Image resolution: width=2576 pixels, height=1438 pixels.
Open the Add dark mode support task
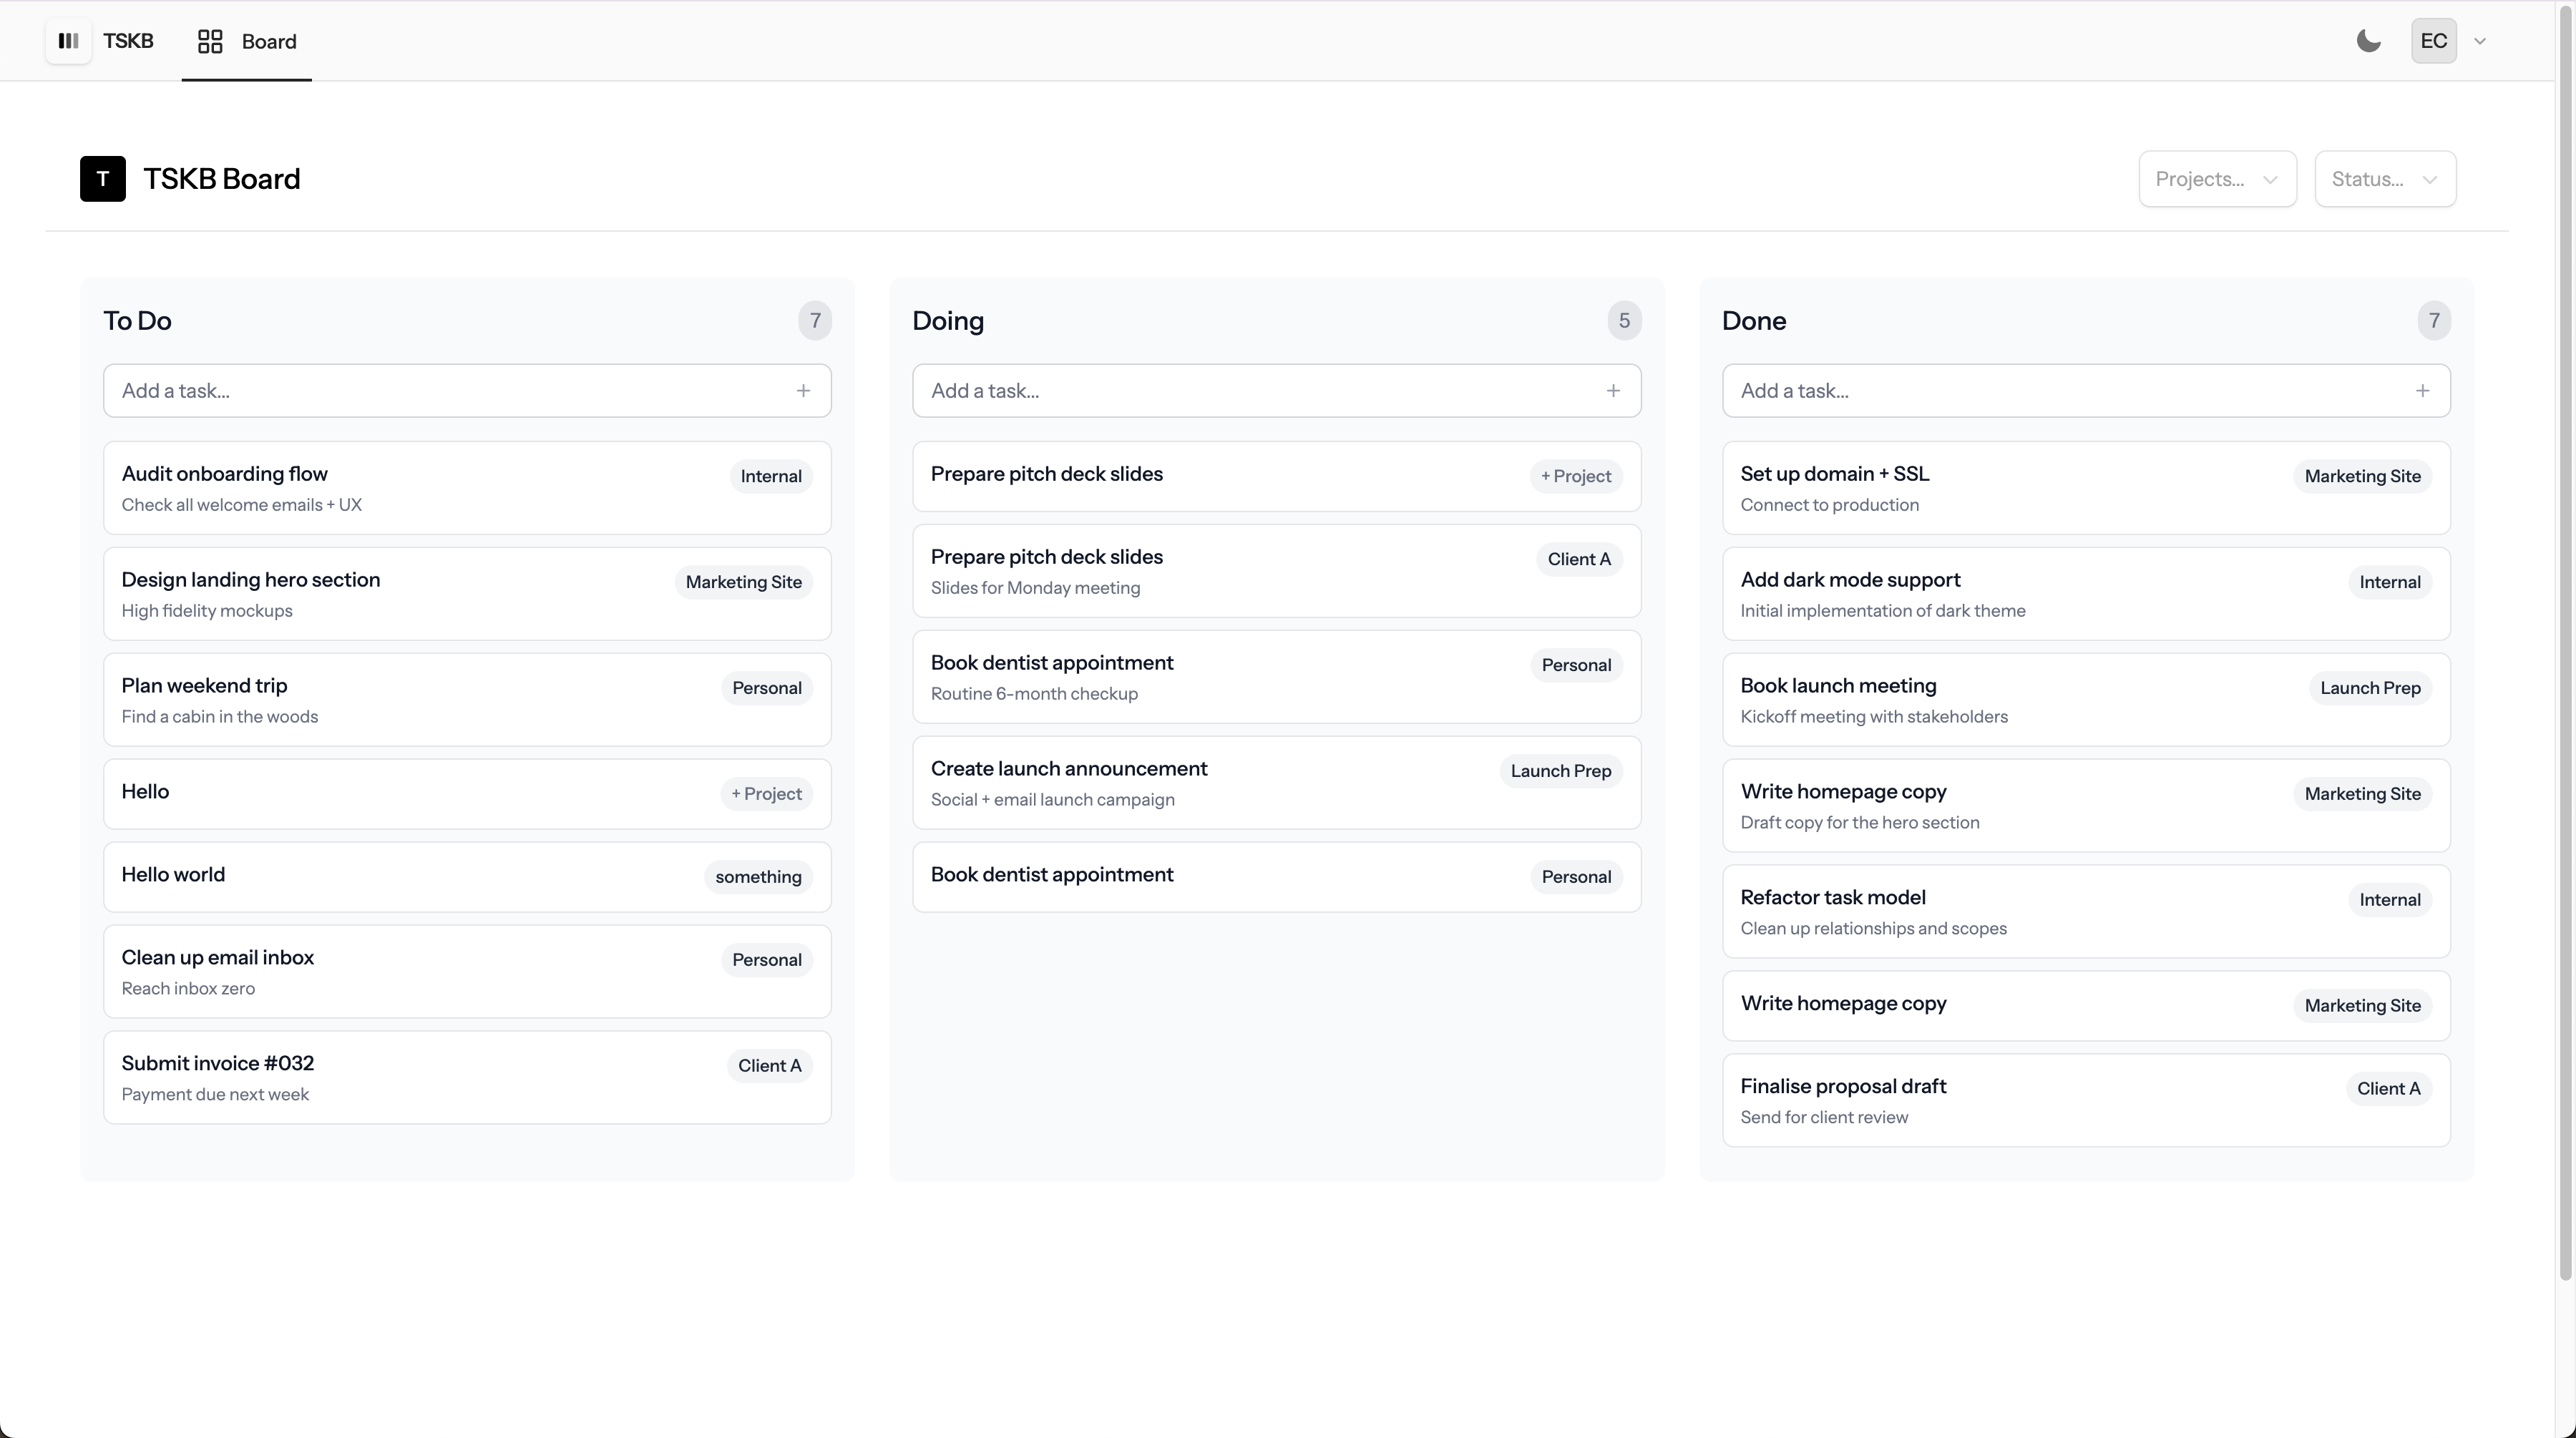2086,594
